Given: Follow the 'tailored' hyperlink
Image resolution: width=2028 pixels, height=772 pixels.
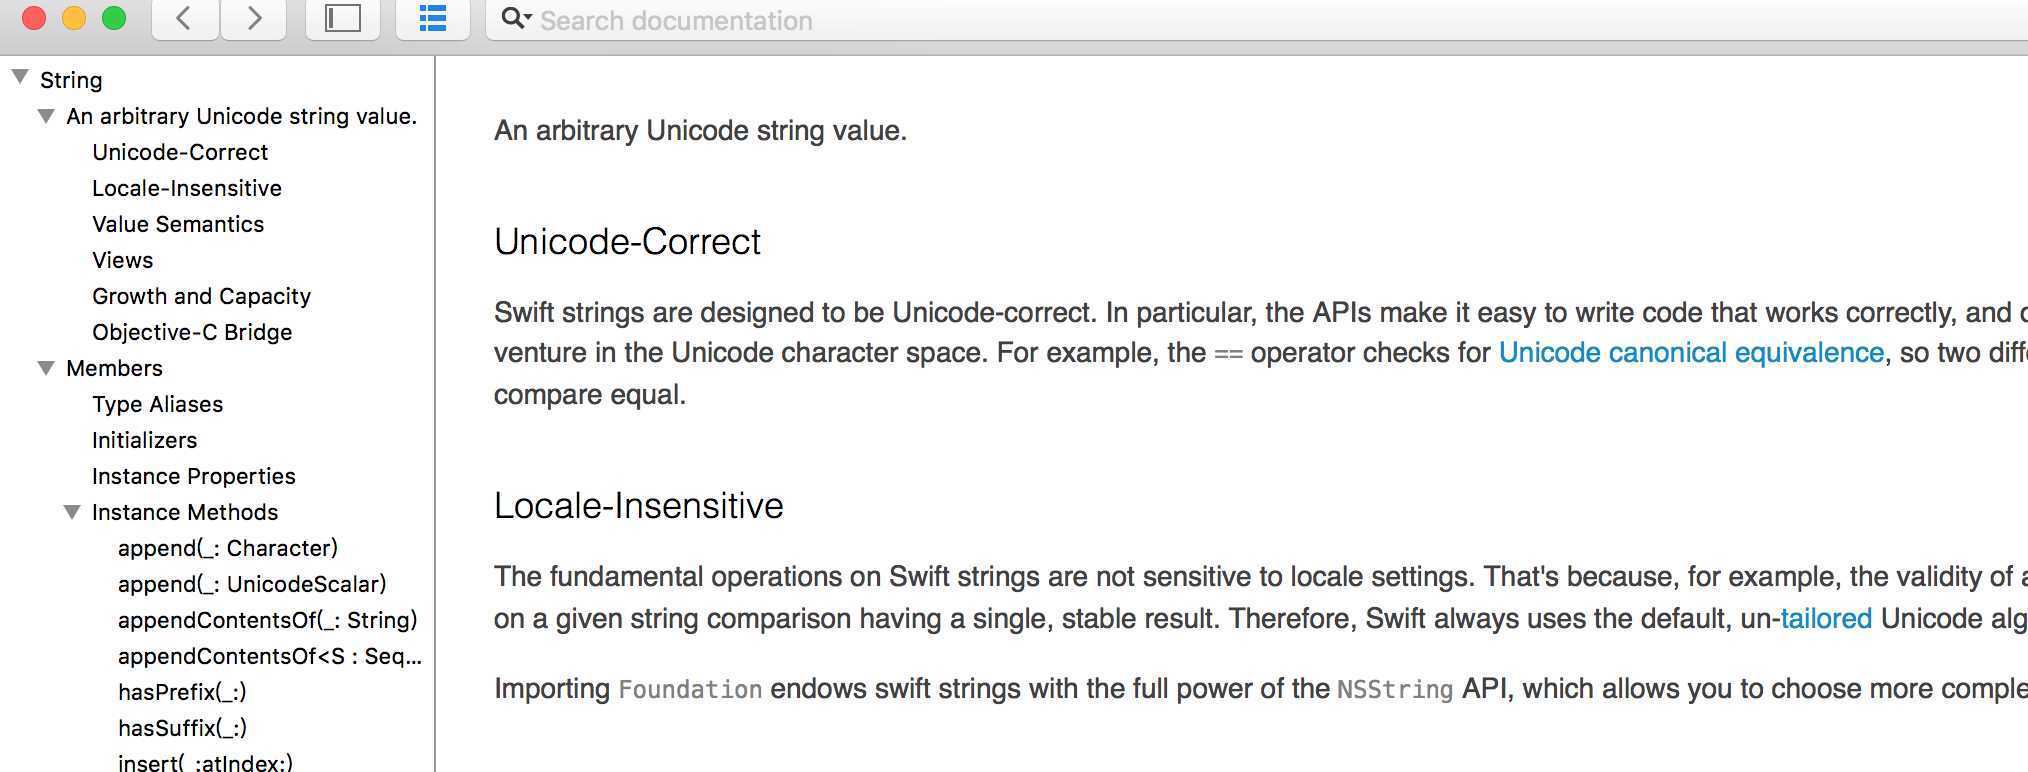Looking at the screenshot, I should pyautogui.click(x=1825, y=619).
